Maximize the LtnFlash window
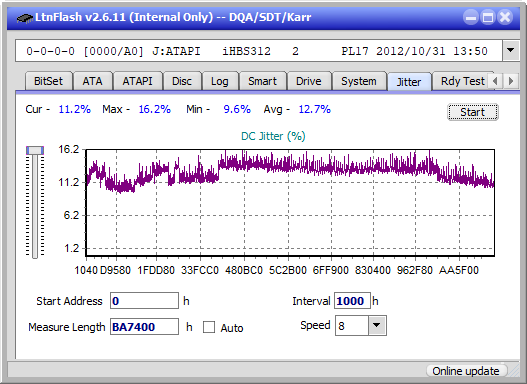Image resolution: width=527 pixels, height=384 pixels. tap(488, 17)
